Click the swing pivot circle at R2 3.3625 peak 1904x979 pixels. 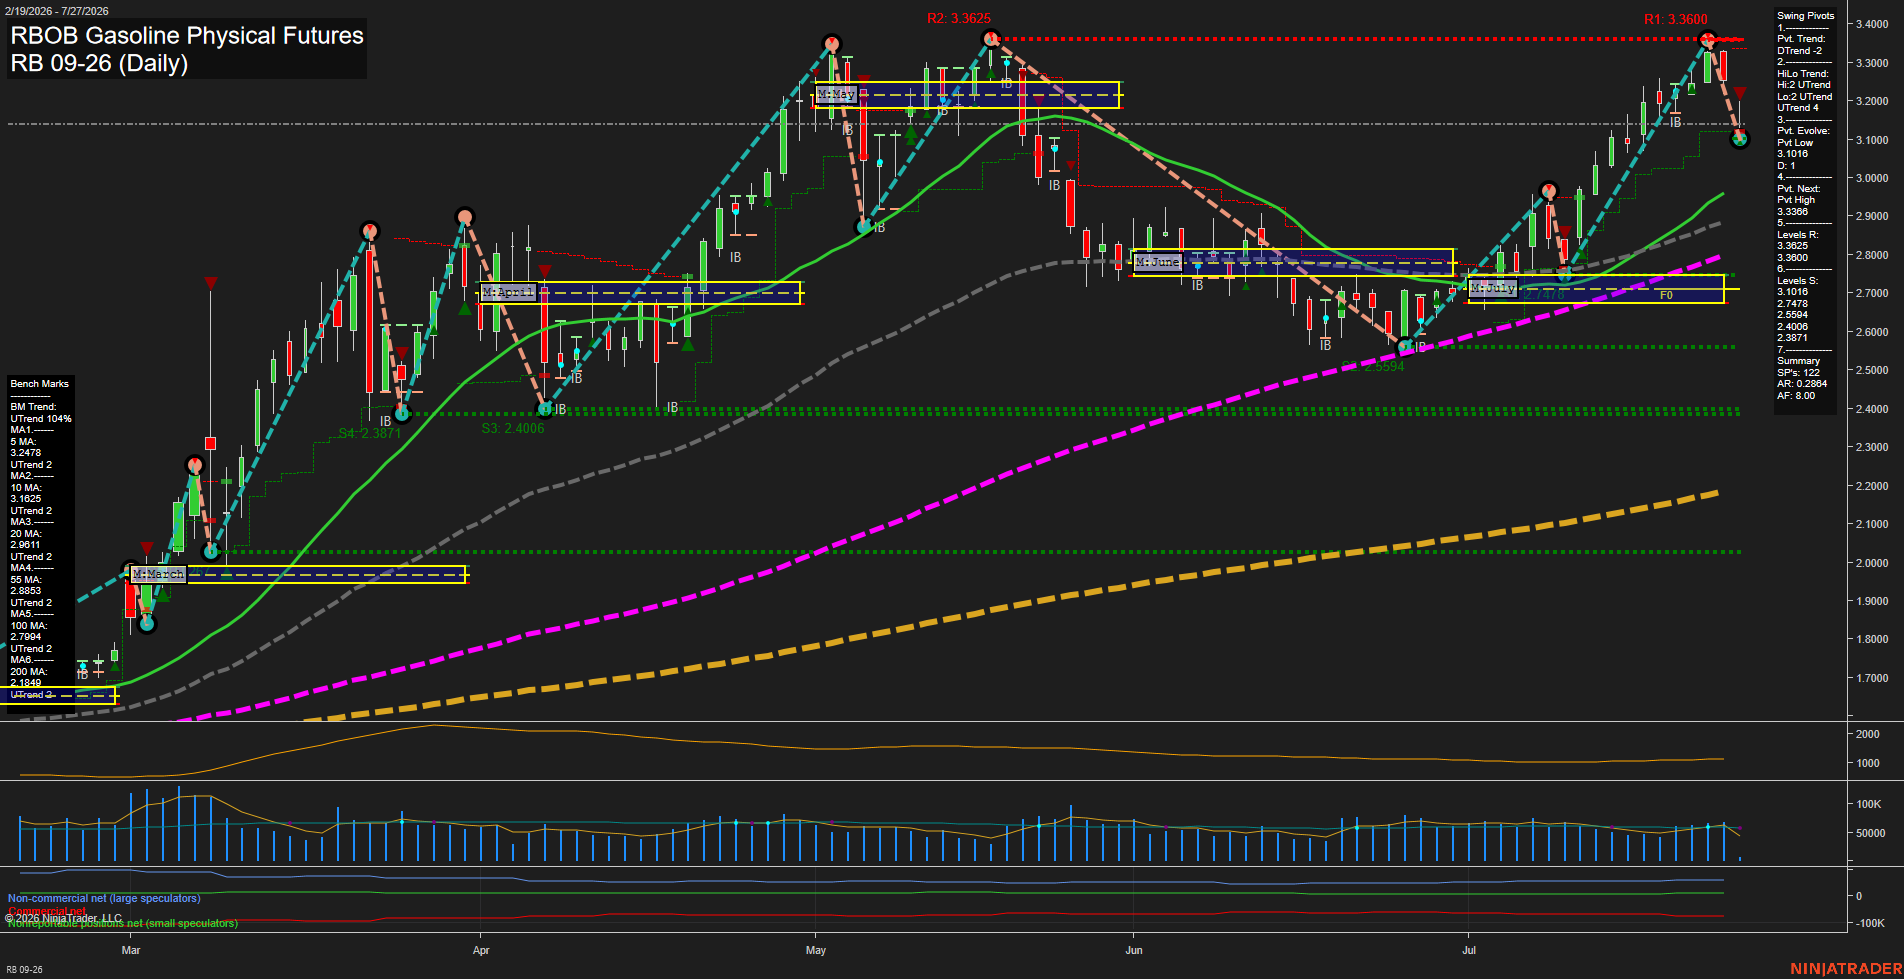point(991,39)
